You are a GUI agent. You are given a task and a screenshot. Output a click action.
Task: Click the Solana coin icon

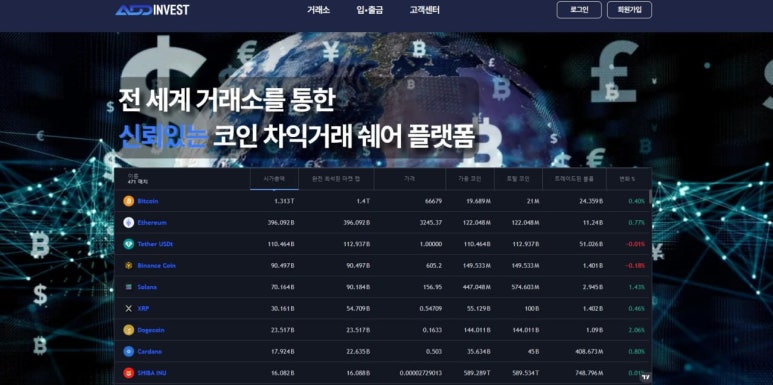point(129,286)
